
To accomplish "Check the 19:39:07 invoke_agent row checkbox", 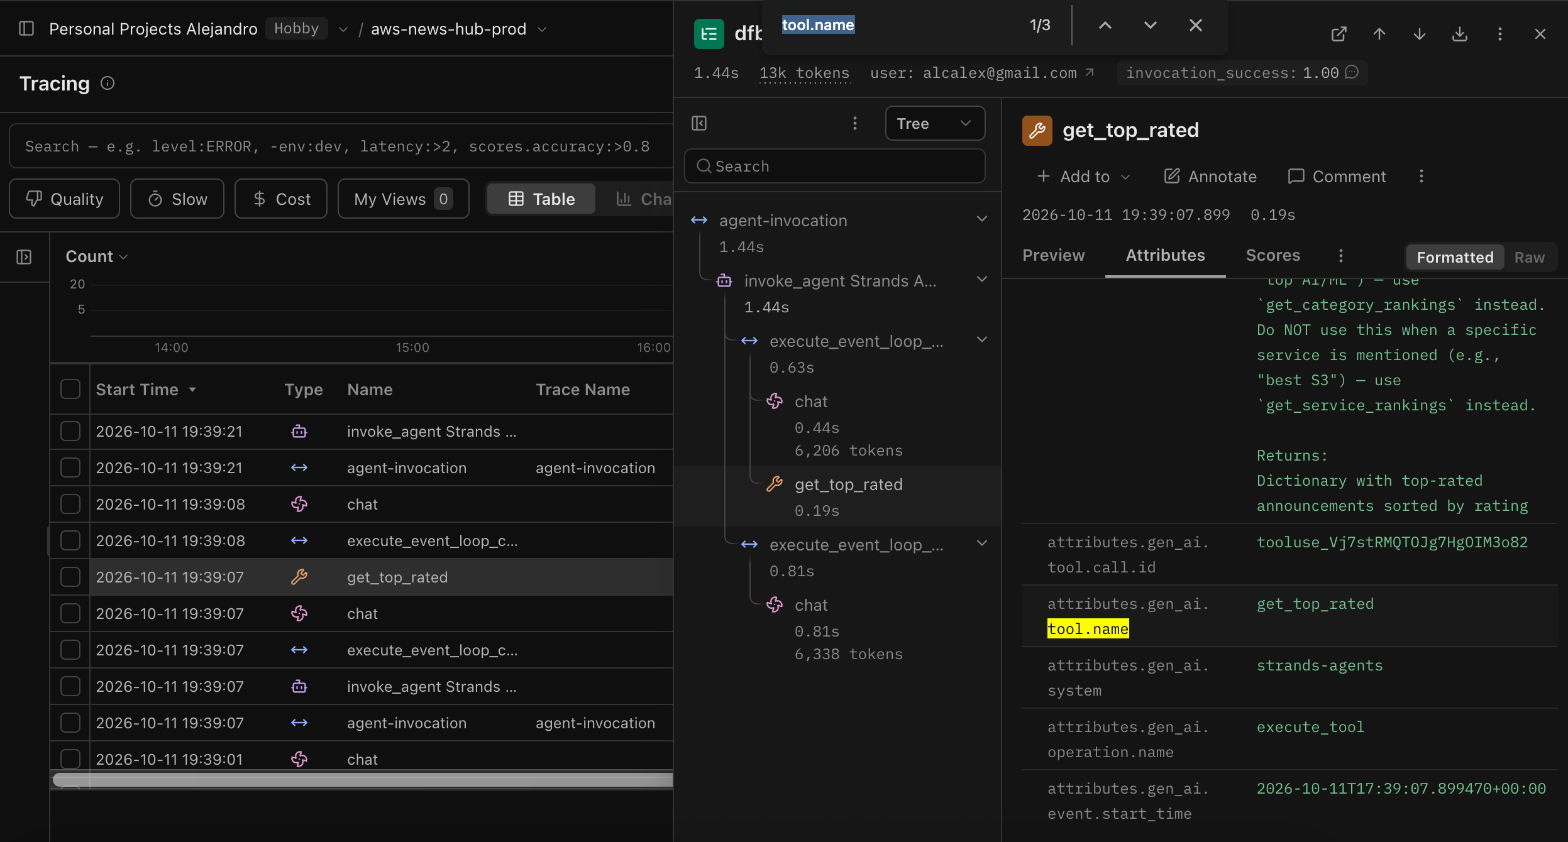I will (x=70, y=686).
